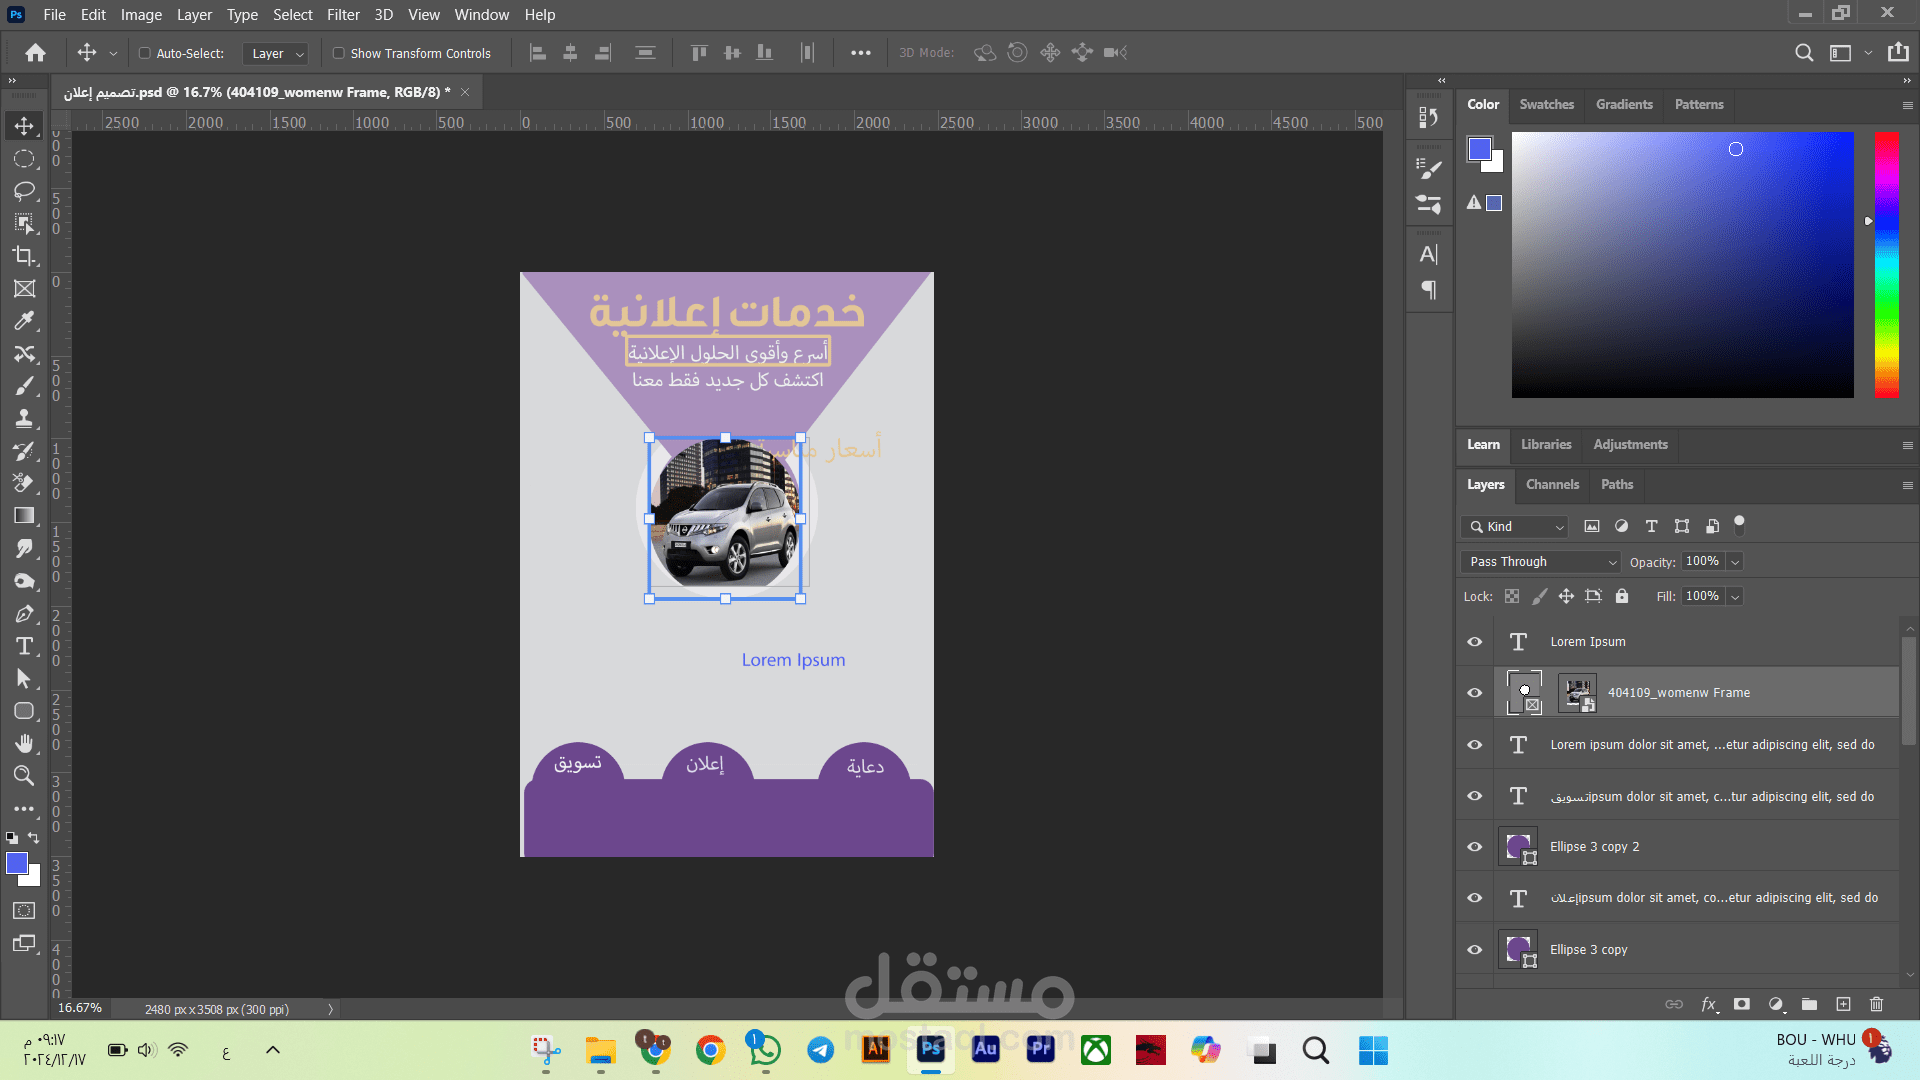Delete layer with trash icon

coord(1876,1004)
